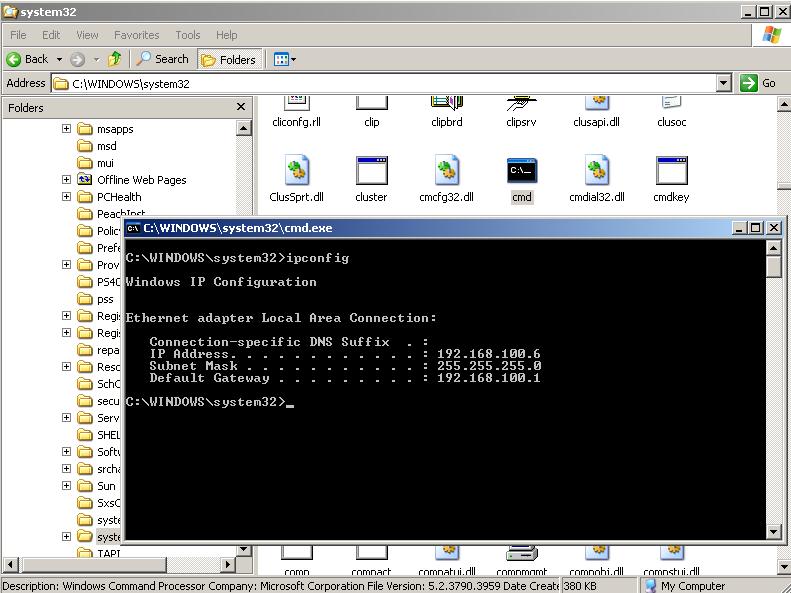
Task: Go up one folder level
Action: [115, 60]
